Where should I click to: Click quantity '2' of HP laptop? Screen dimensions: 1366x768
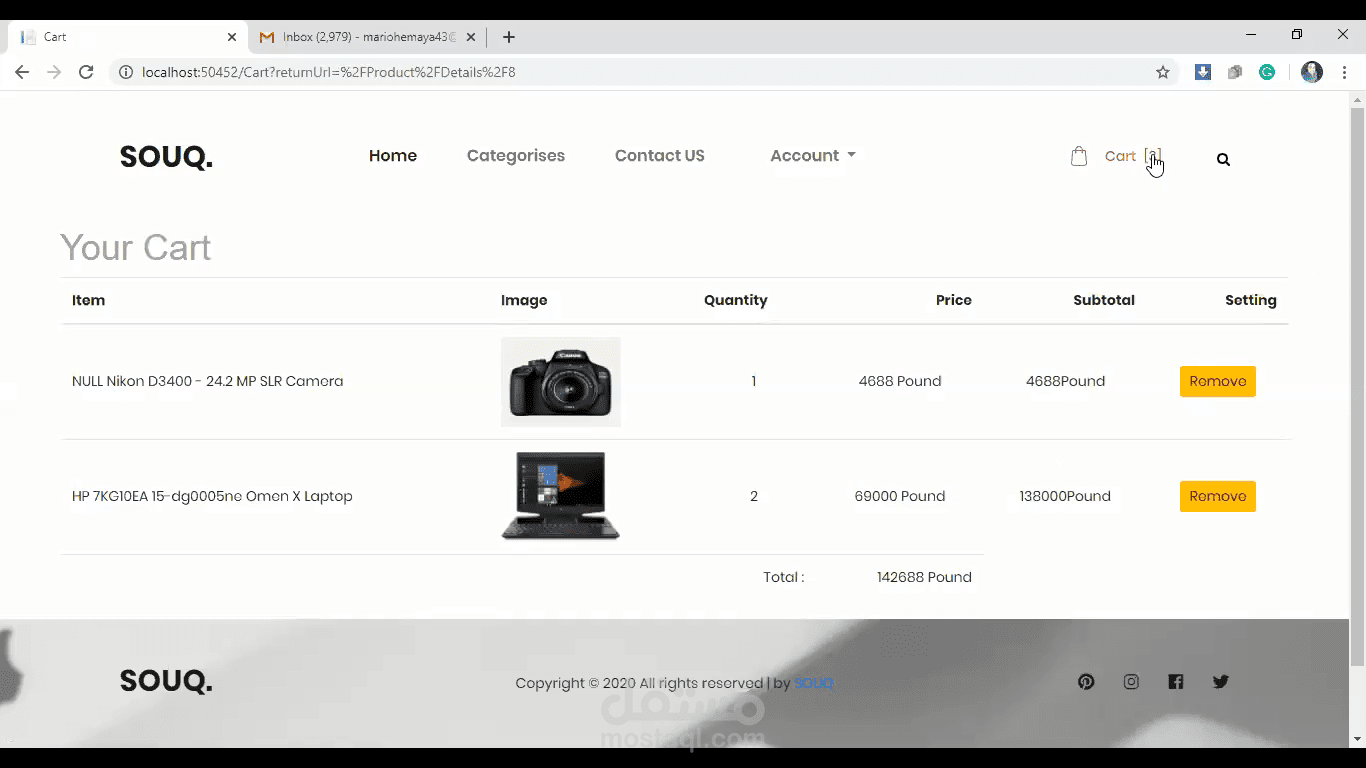click(x=754, y=496)
